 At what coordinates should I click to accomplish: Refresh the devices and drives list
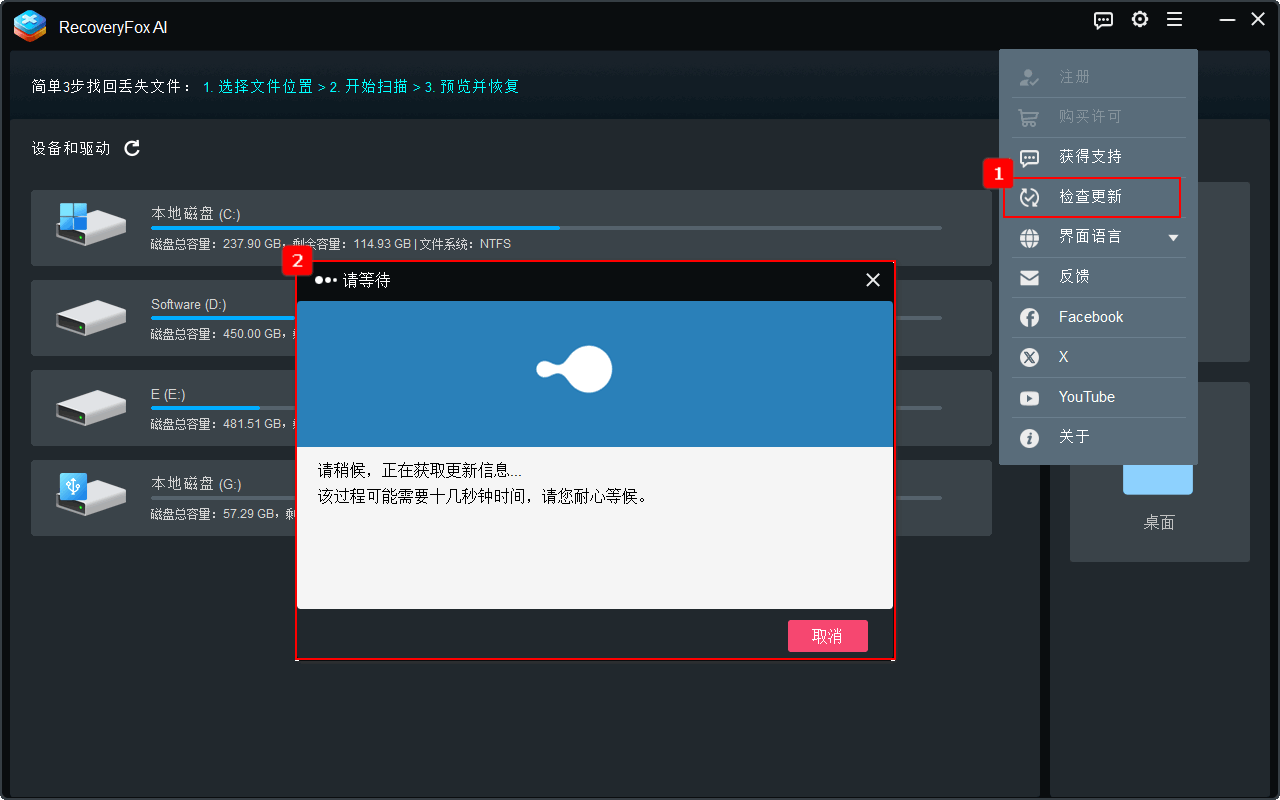pyautogui.click(x=132, y=148)
